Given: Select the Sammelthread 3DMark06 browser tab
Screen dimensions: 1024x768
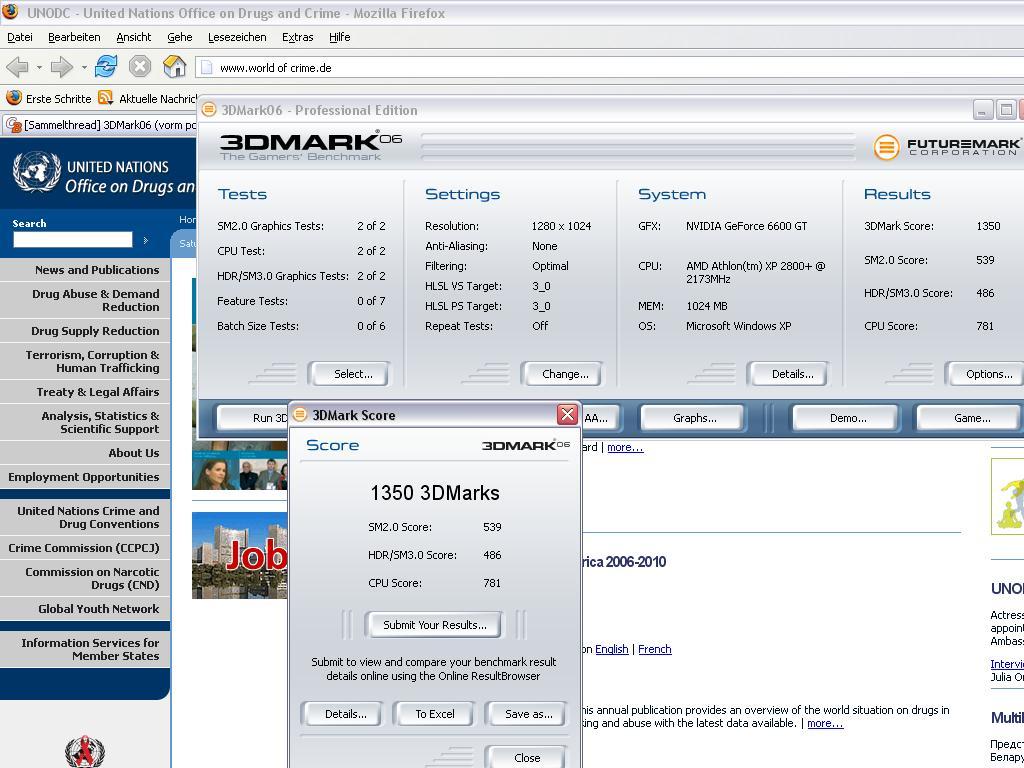Looking at the screenshot, I should click(x=101, y=125).
